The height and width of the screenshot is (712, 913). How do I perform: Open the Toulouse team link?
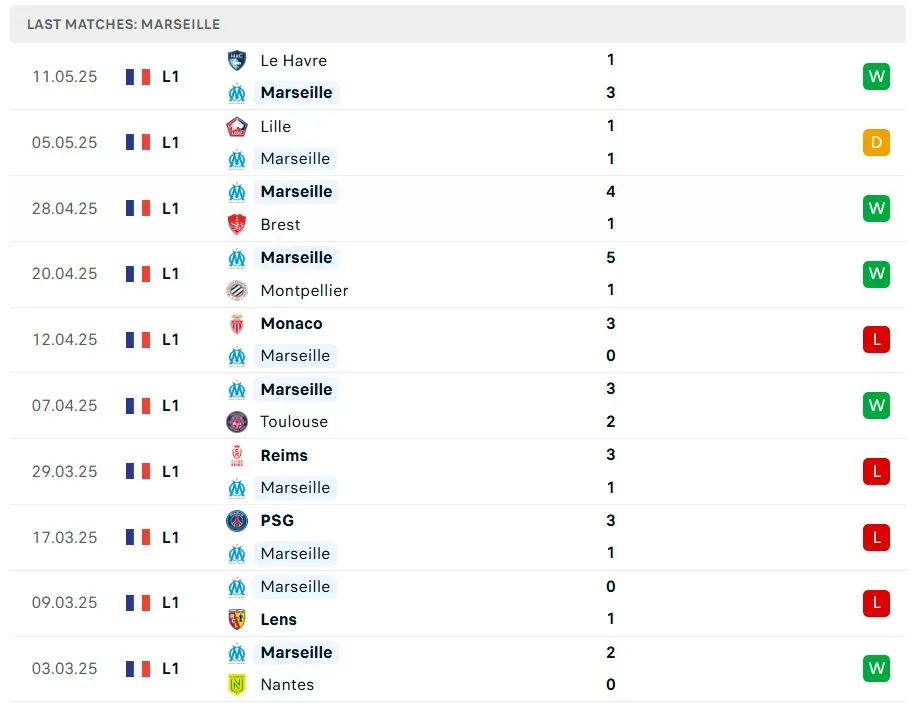294,421
